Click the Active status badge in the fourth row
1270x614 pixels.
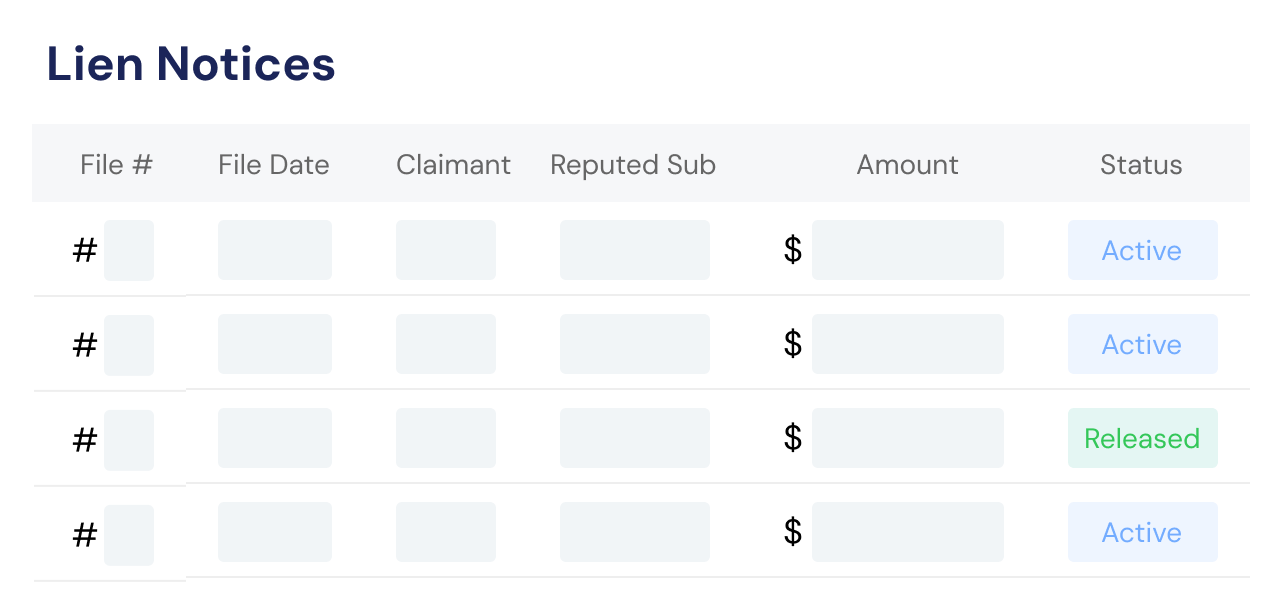[1143, 532]
